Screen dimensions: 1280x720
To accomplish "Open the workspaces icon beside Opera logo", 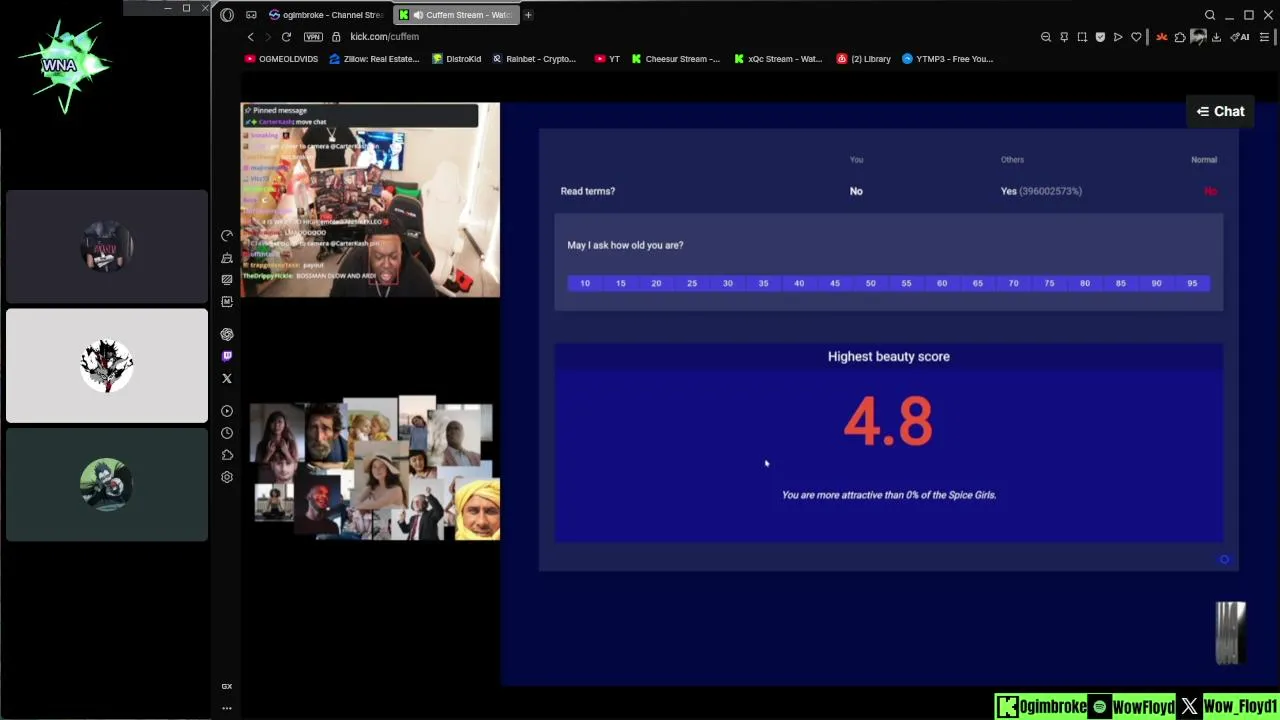I will 251,15.
